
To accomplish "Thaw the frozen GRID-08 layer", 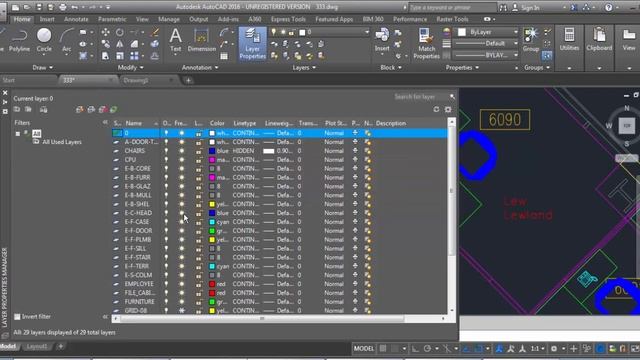I will point(182,311).
